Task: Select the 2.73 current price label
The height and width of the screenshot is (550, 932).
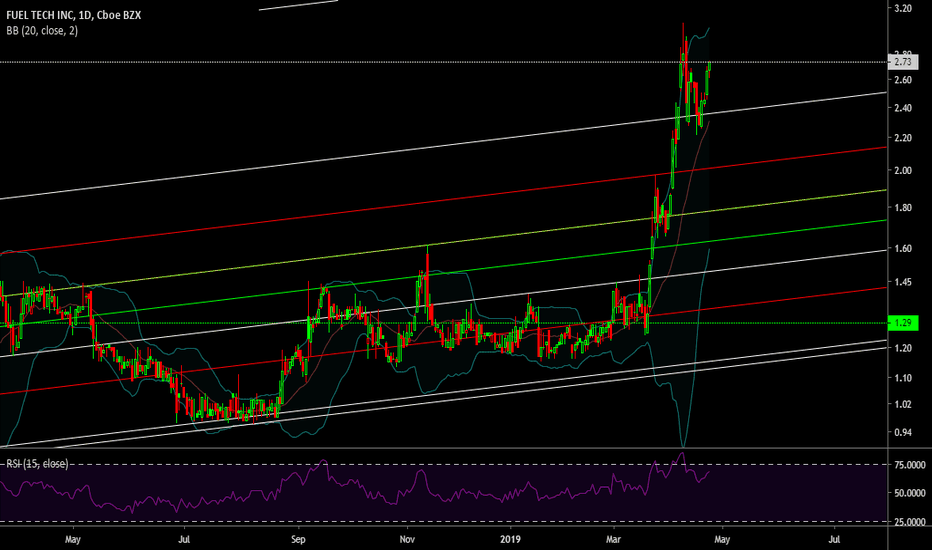Action: point(902,62)
